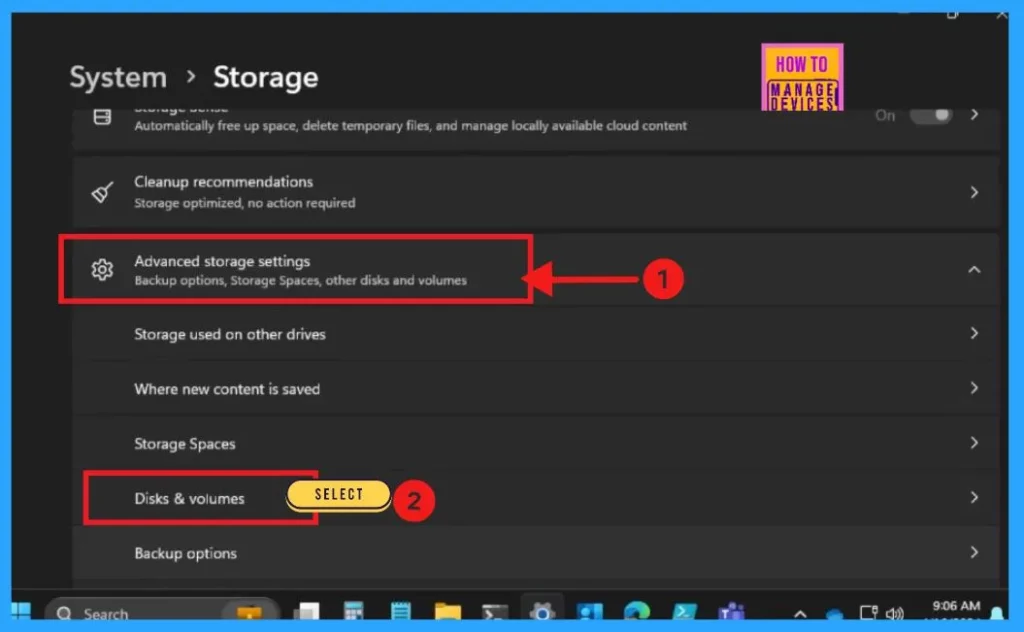1024x632 pixels.
Task: Go back to System in breadcrumb
Action: coord(118,78)
